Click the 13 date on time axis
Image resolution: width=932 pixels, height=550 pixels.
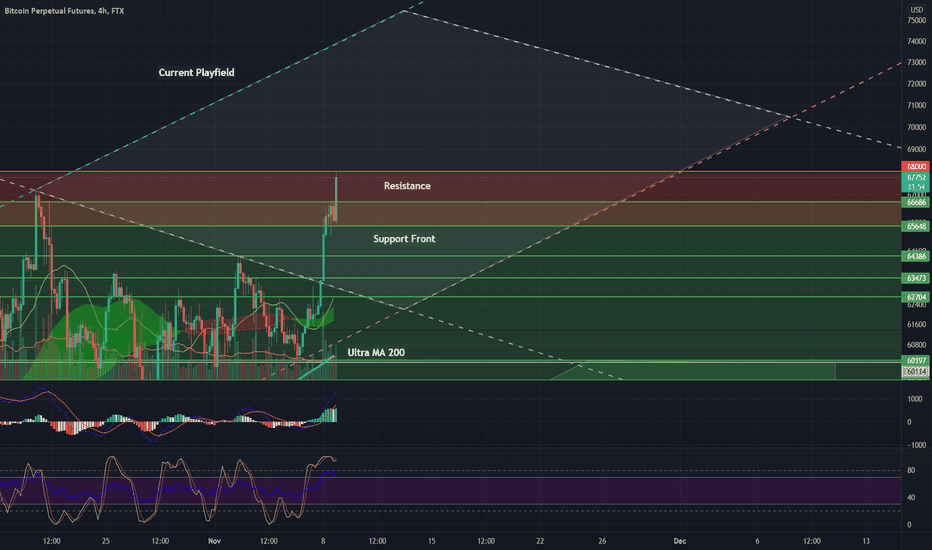866,541
